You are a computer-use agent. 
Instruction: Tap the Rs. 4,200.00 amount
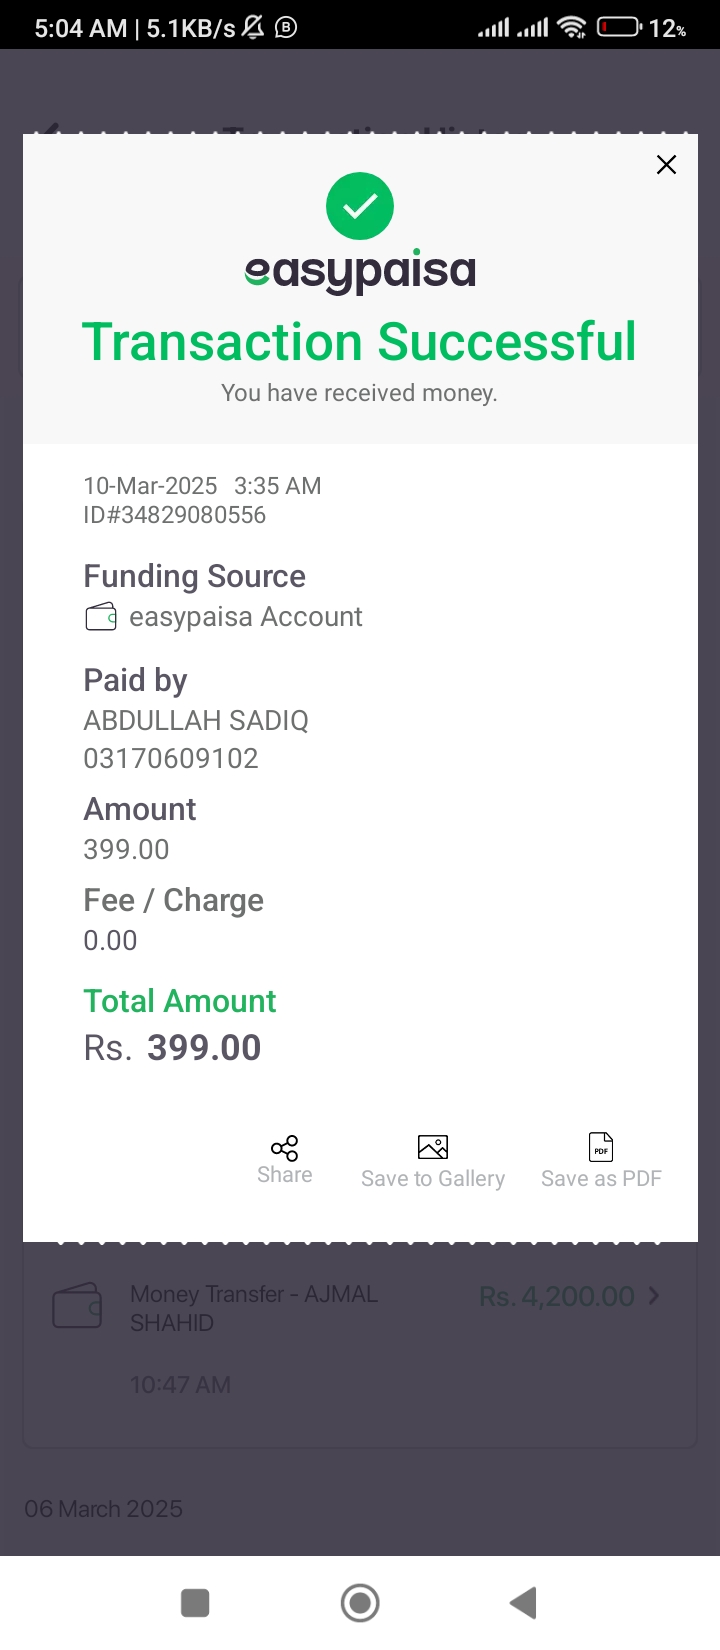557,1296
